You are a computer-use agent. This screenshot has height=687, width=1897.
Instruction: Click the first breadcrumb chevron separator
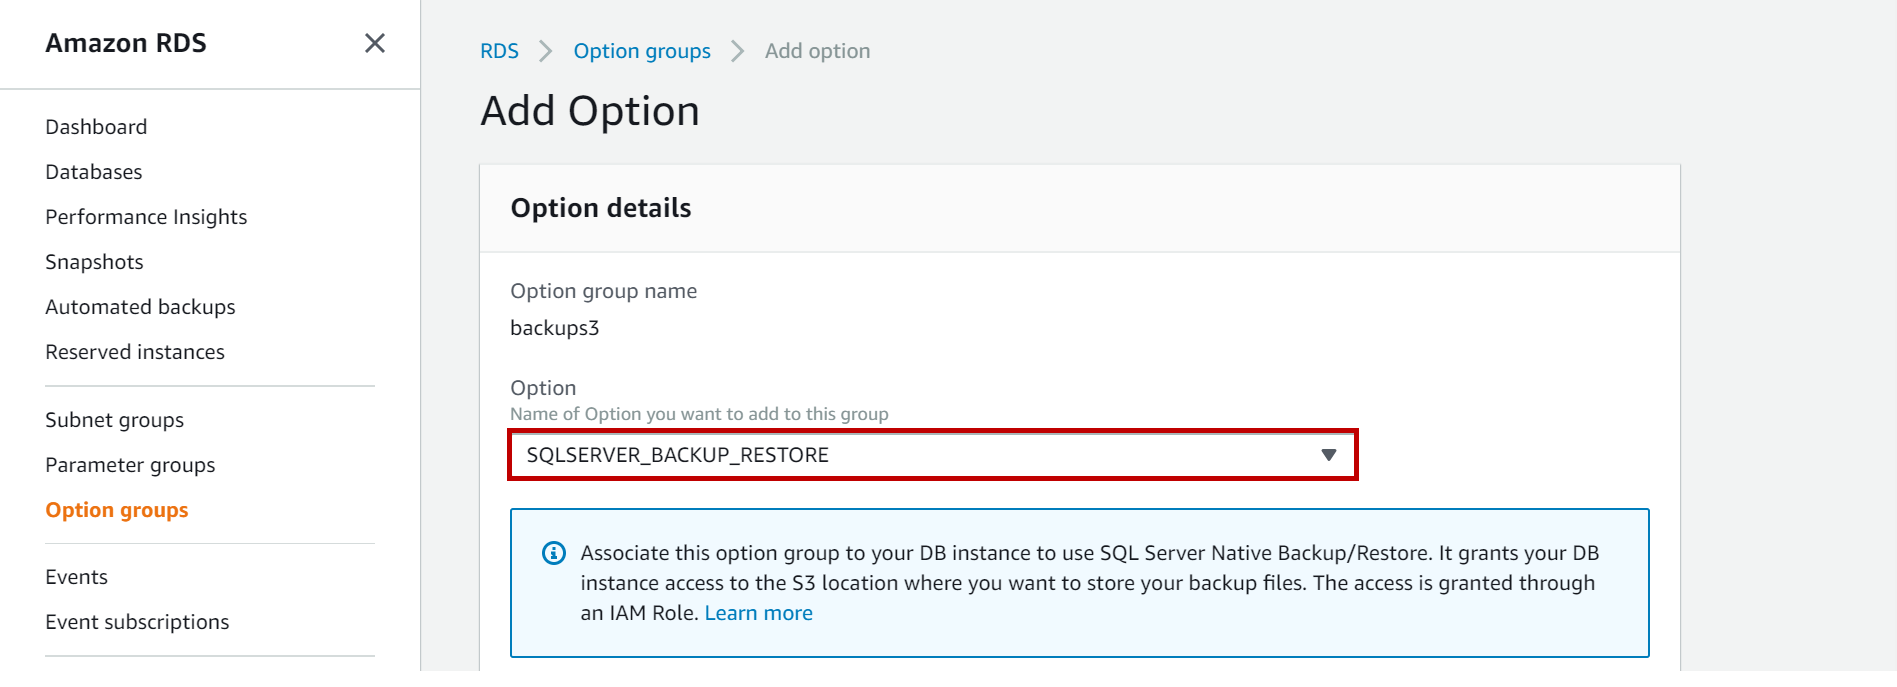(546, 51)
